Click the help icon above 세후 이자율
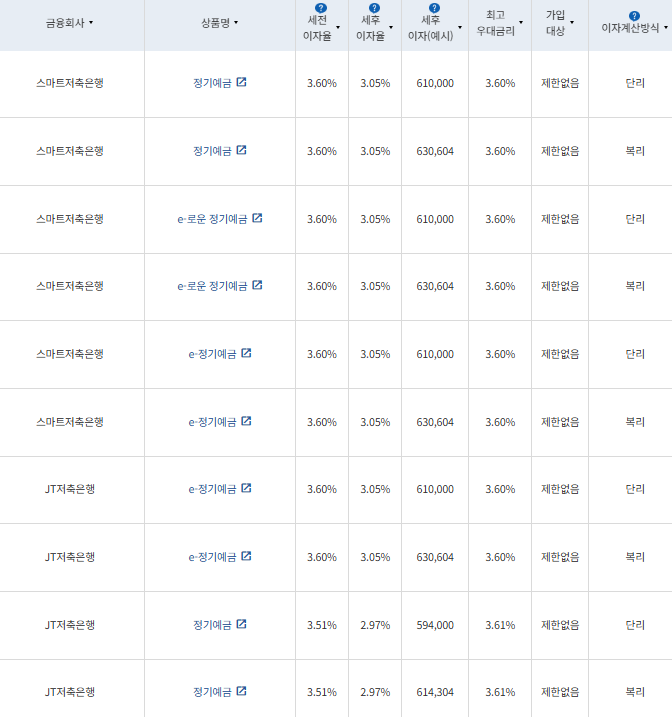Viewport: 672px width, 717px height. tap(374, 8)
